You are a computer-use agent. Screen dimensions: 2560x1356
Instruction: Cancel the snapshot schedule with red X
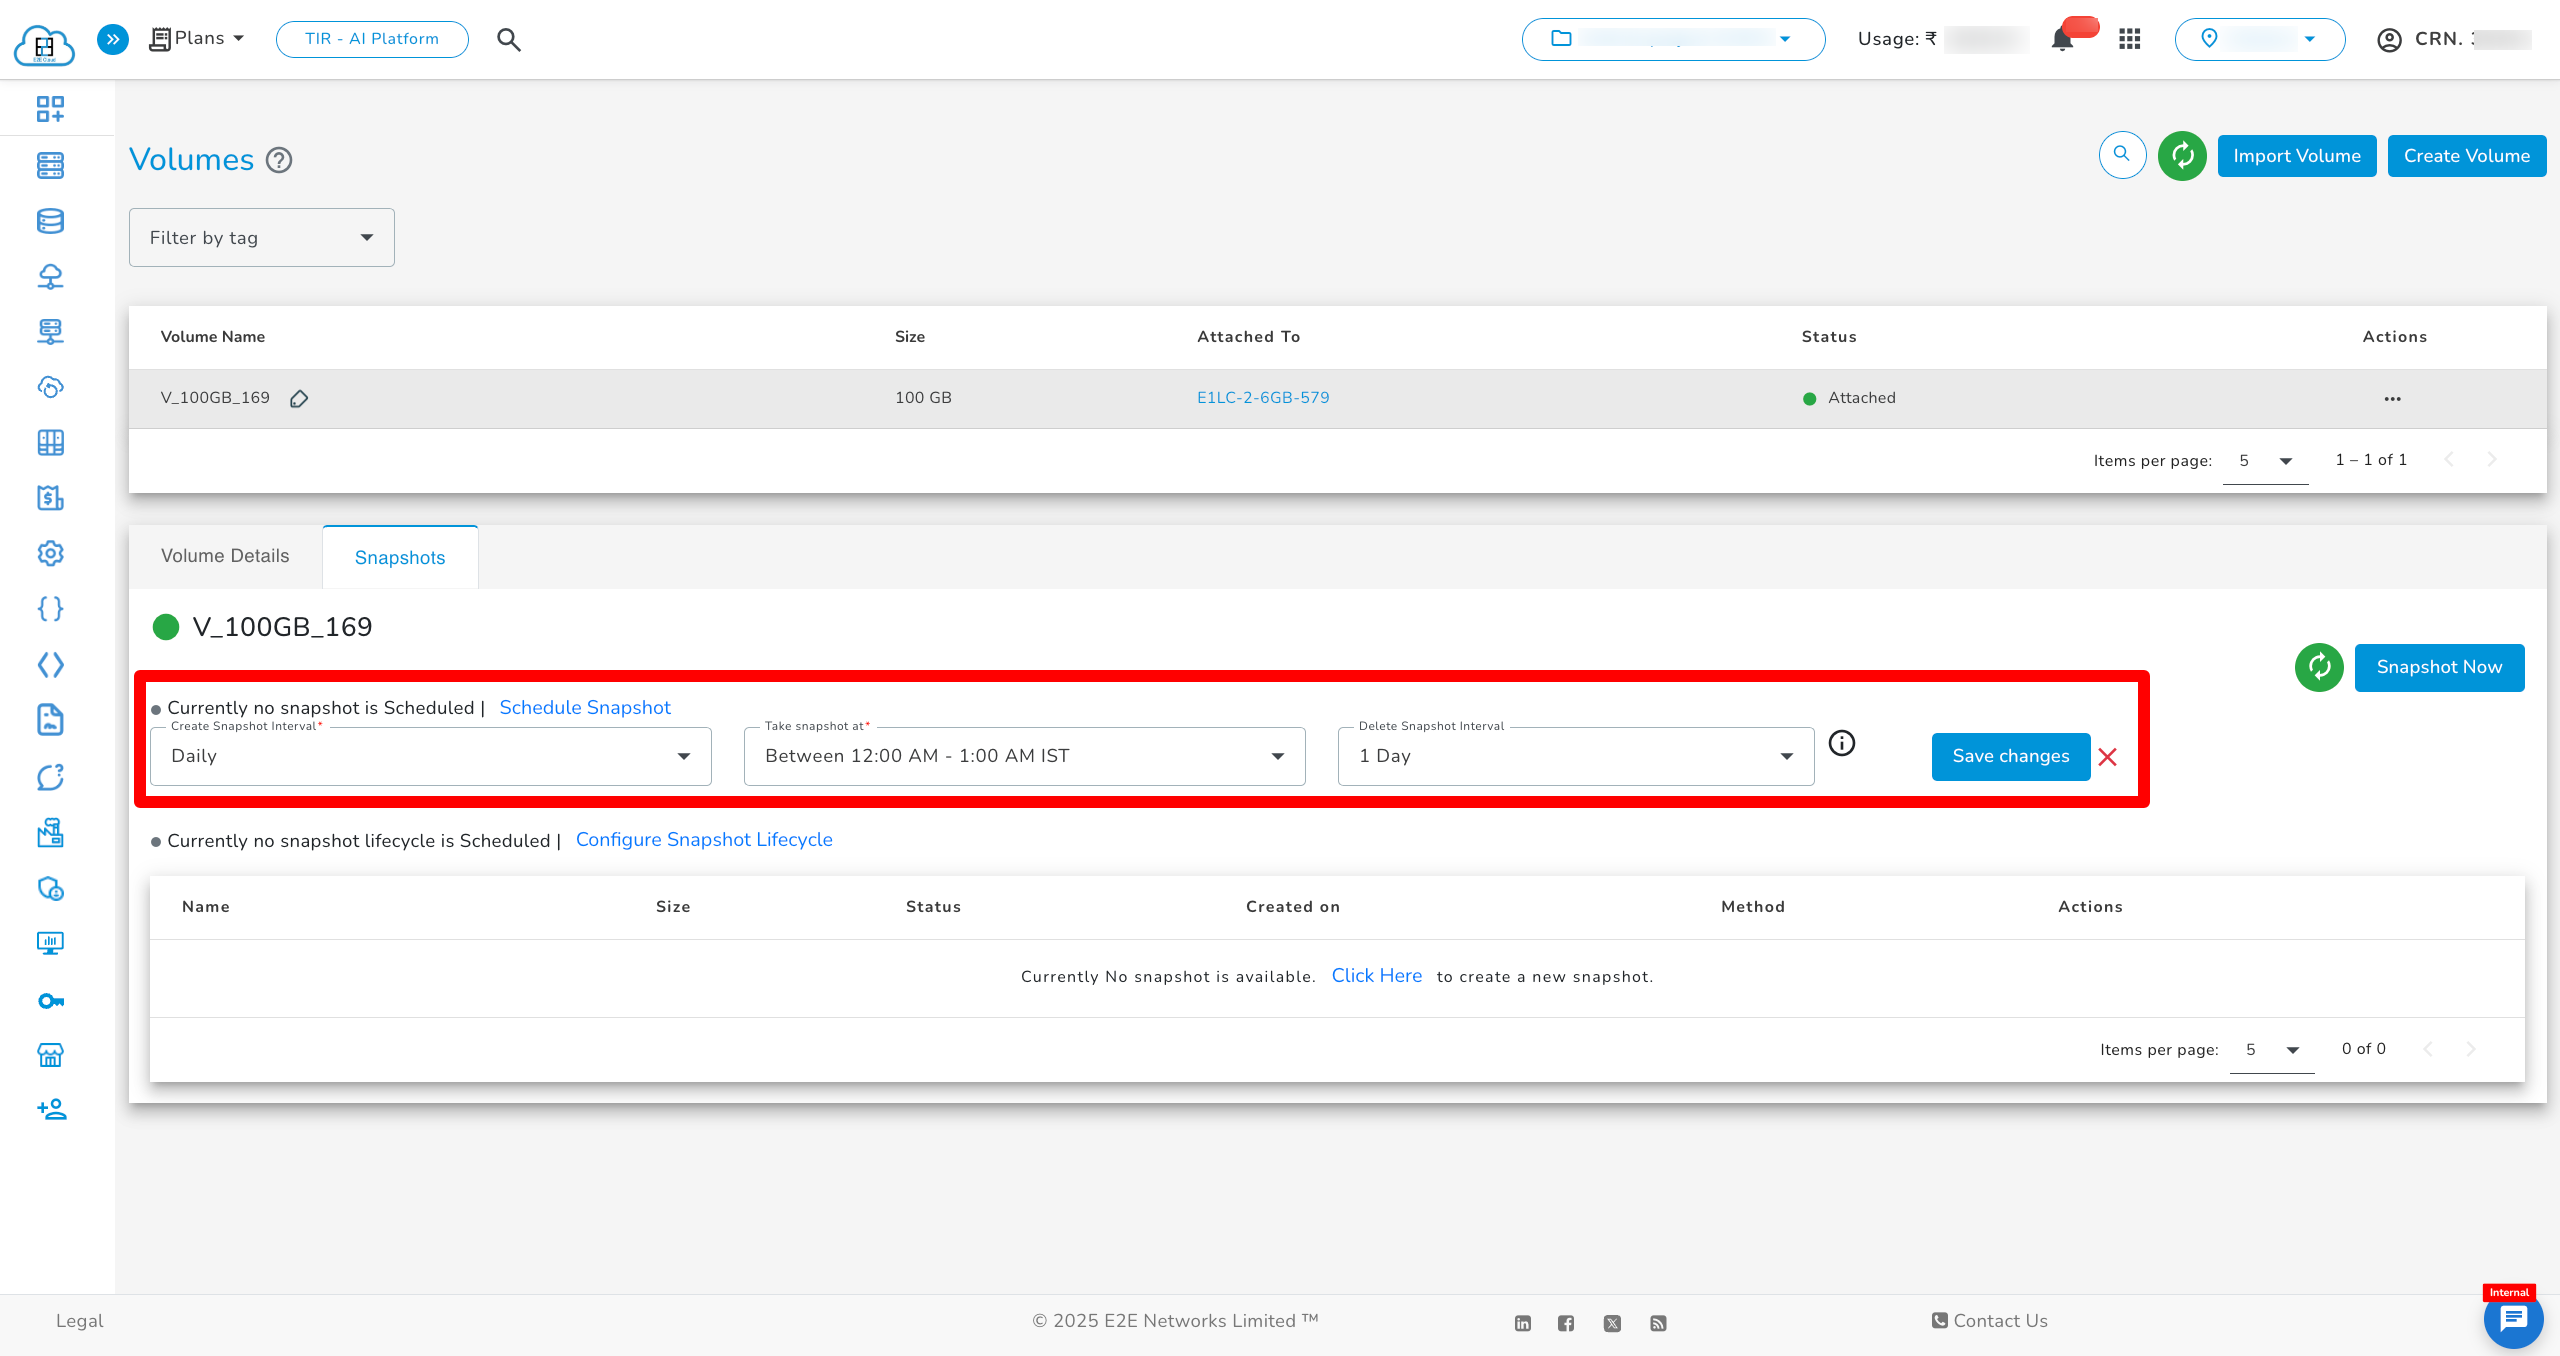tap(2108, 757)
